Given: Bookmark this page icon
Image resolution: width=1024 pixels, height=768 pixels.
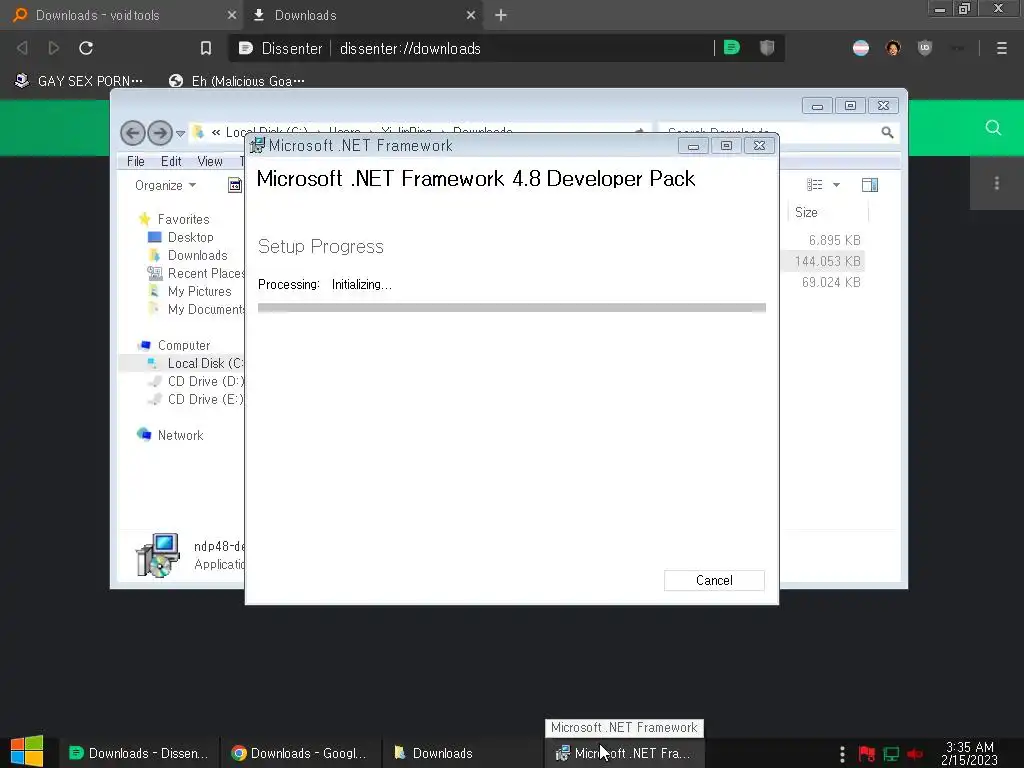Looking at the screenshot, I should pos(206,48).
